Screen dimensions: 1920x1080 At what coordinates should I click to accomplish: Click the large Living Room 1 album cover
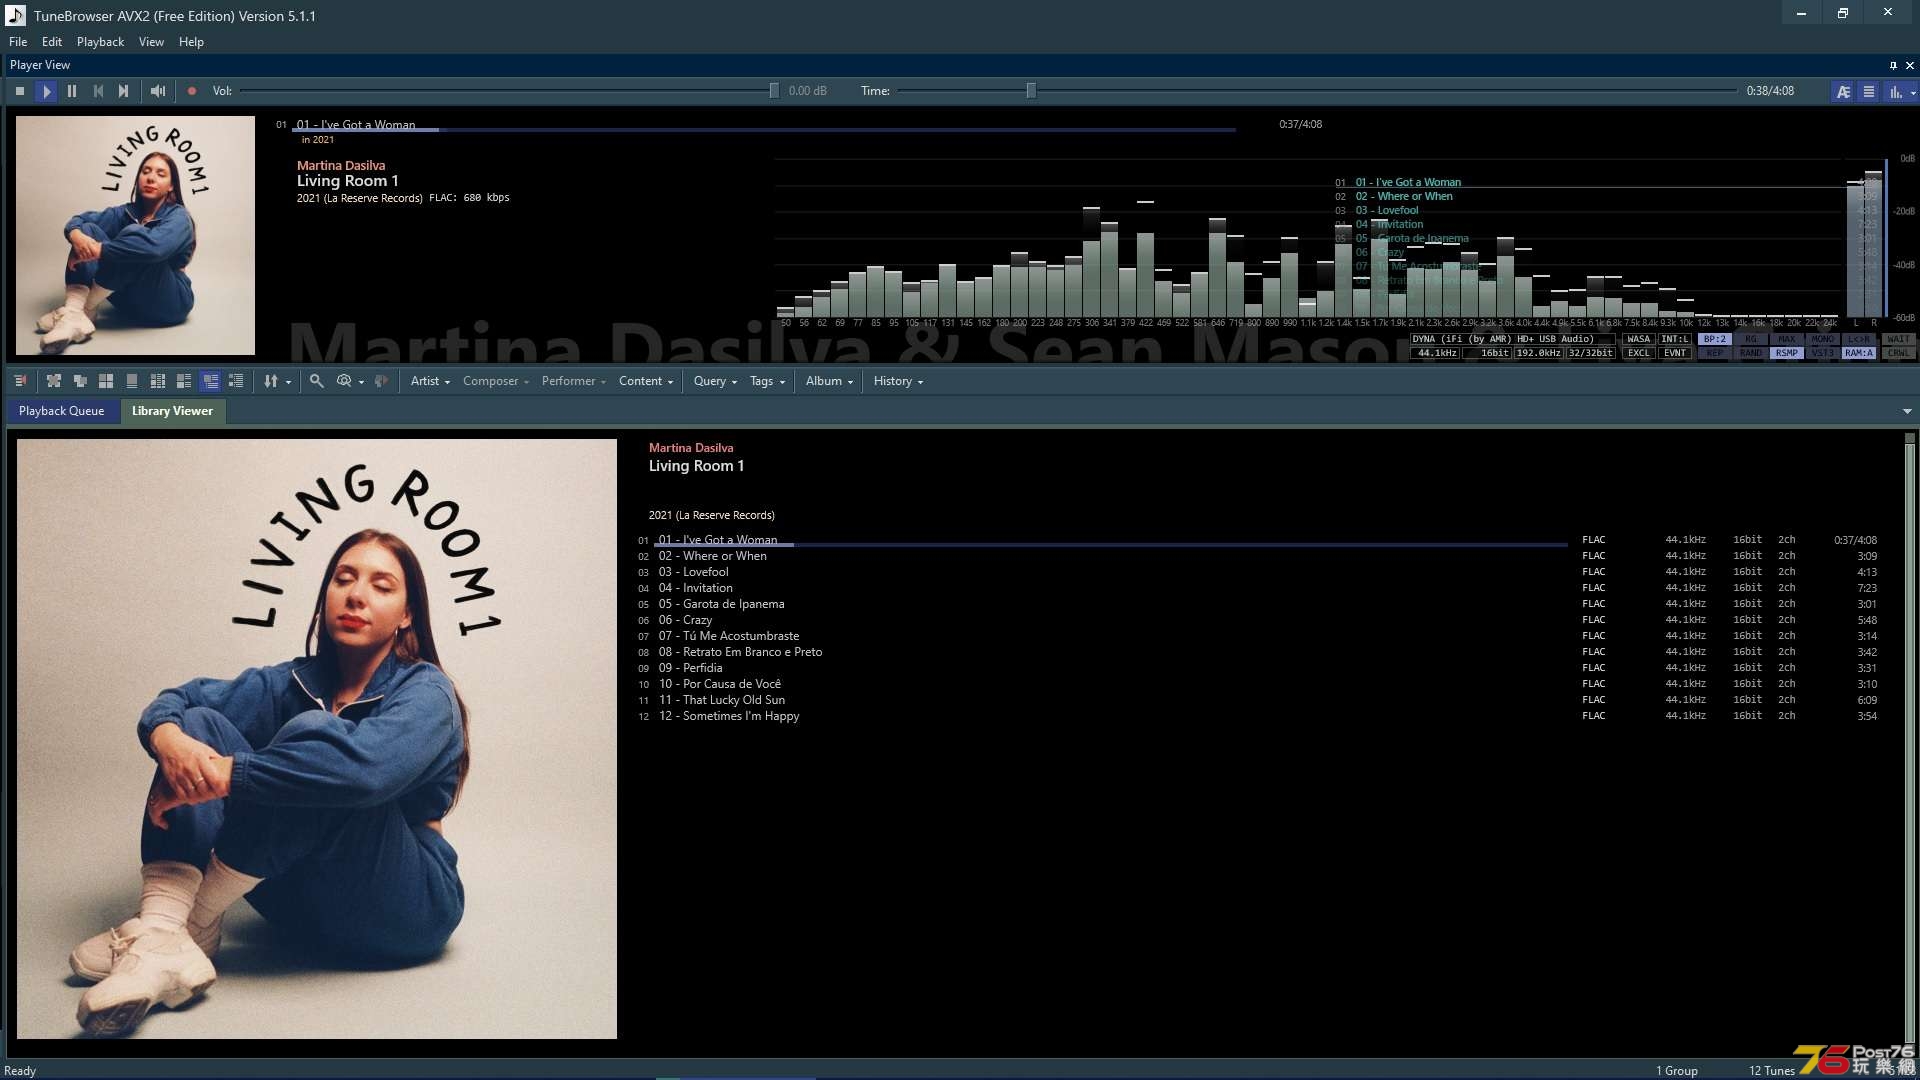tap(317, 739)
